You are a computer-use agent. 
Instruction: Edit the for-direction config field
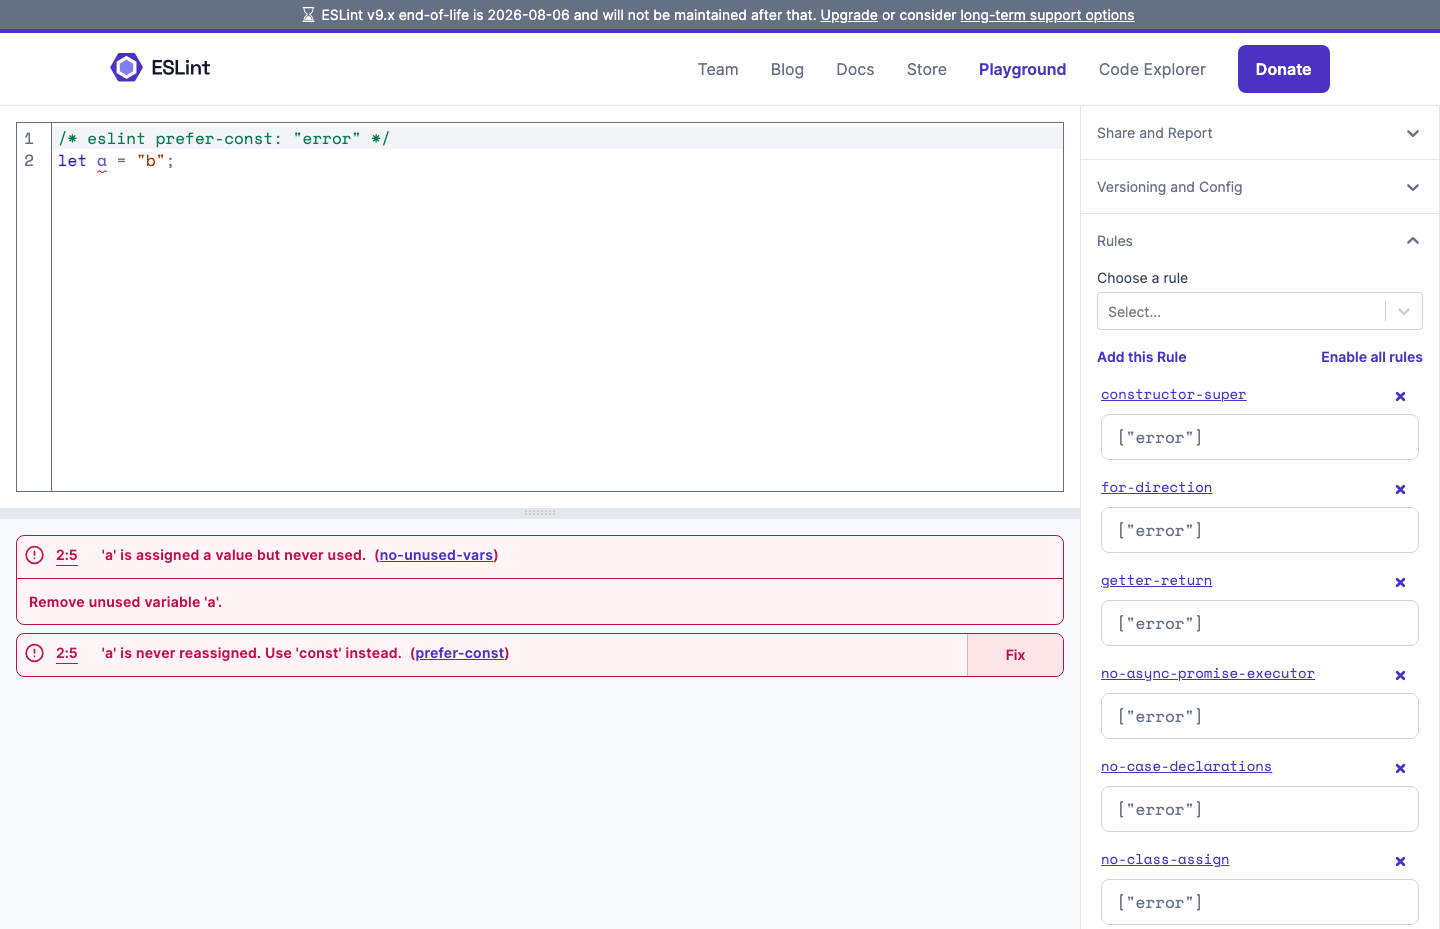point(1260,530)
